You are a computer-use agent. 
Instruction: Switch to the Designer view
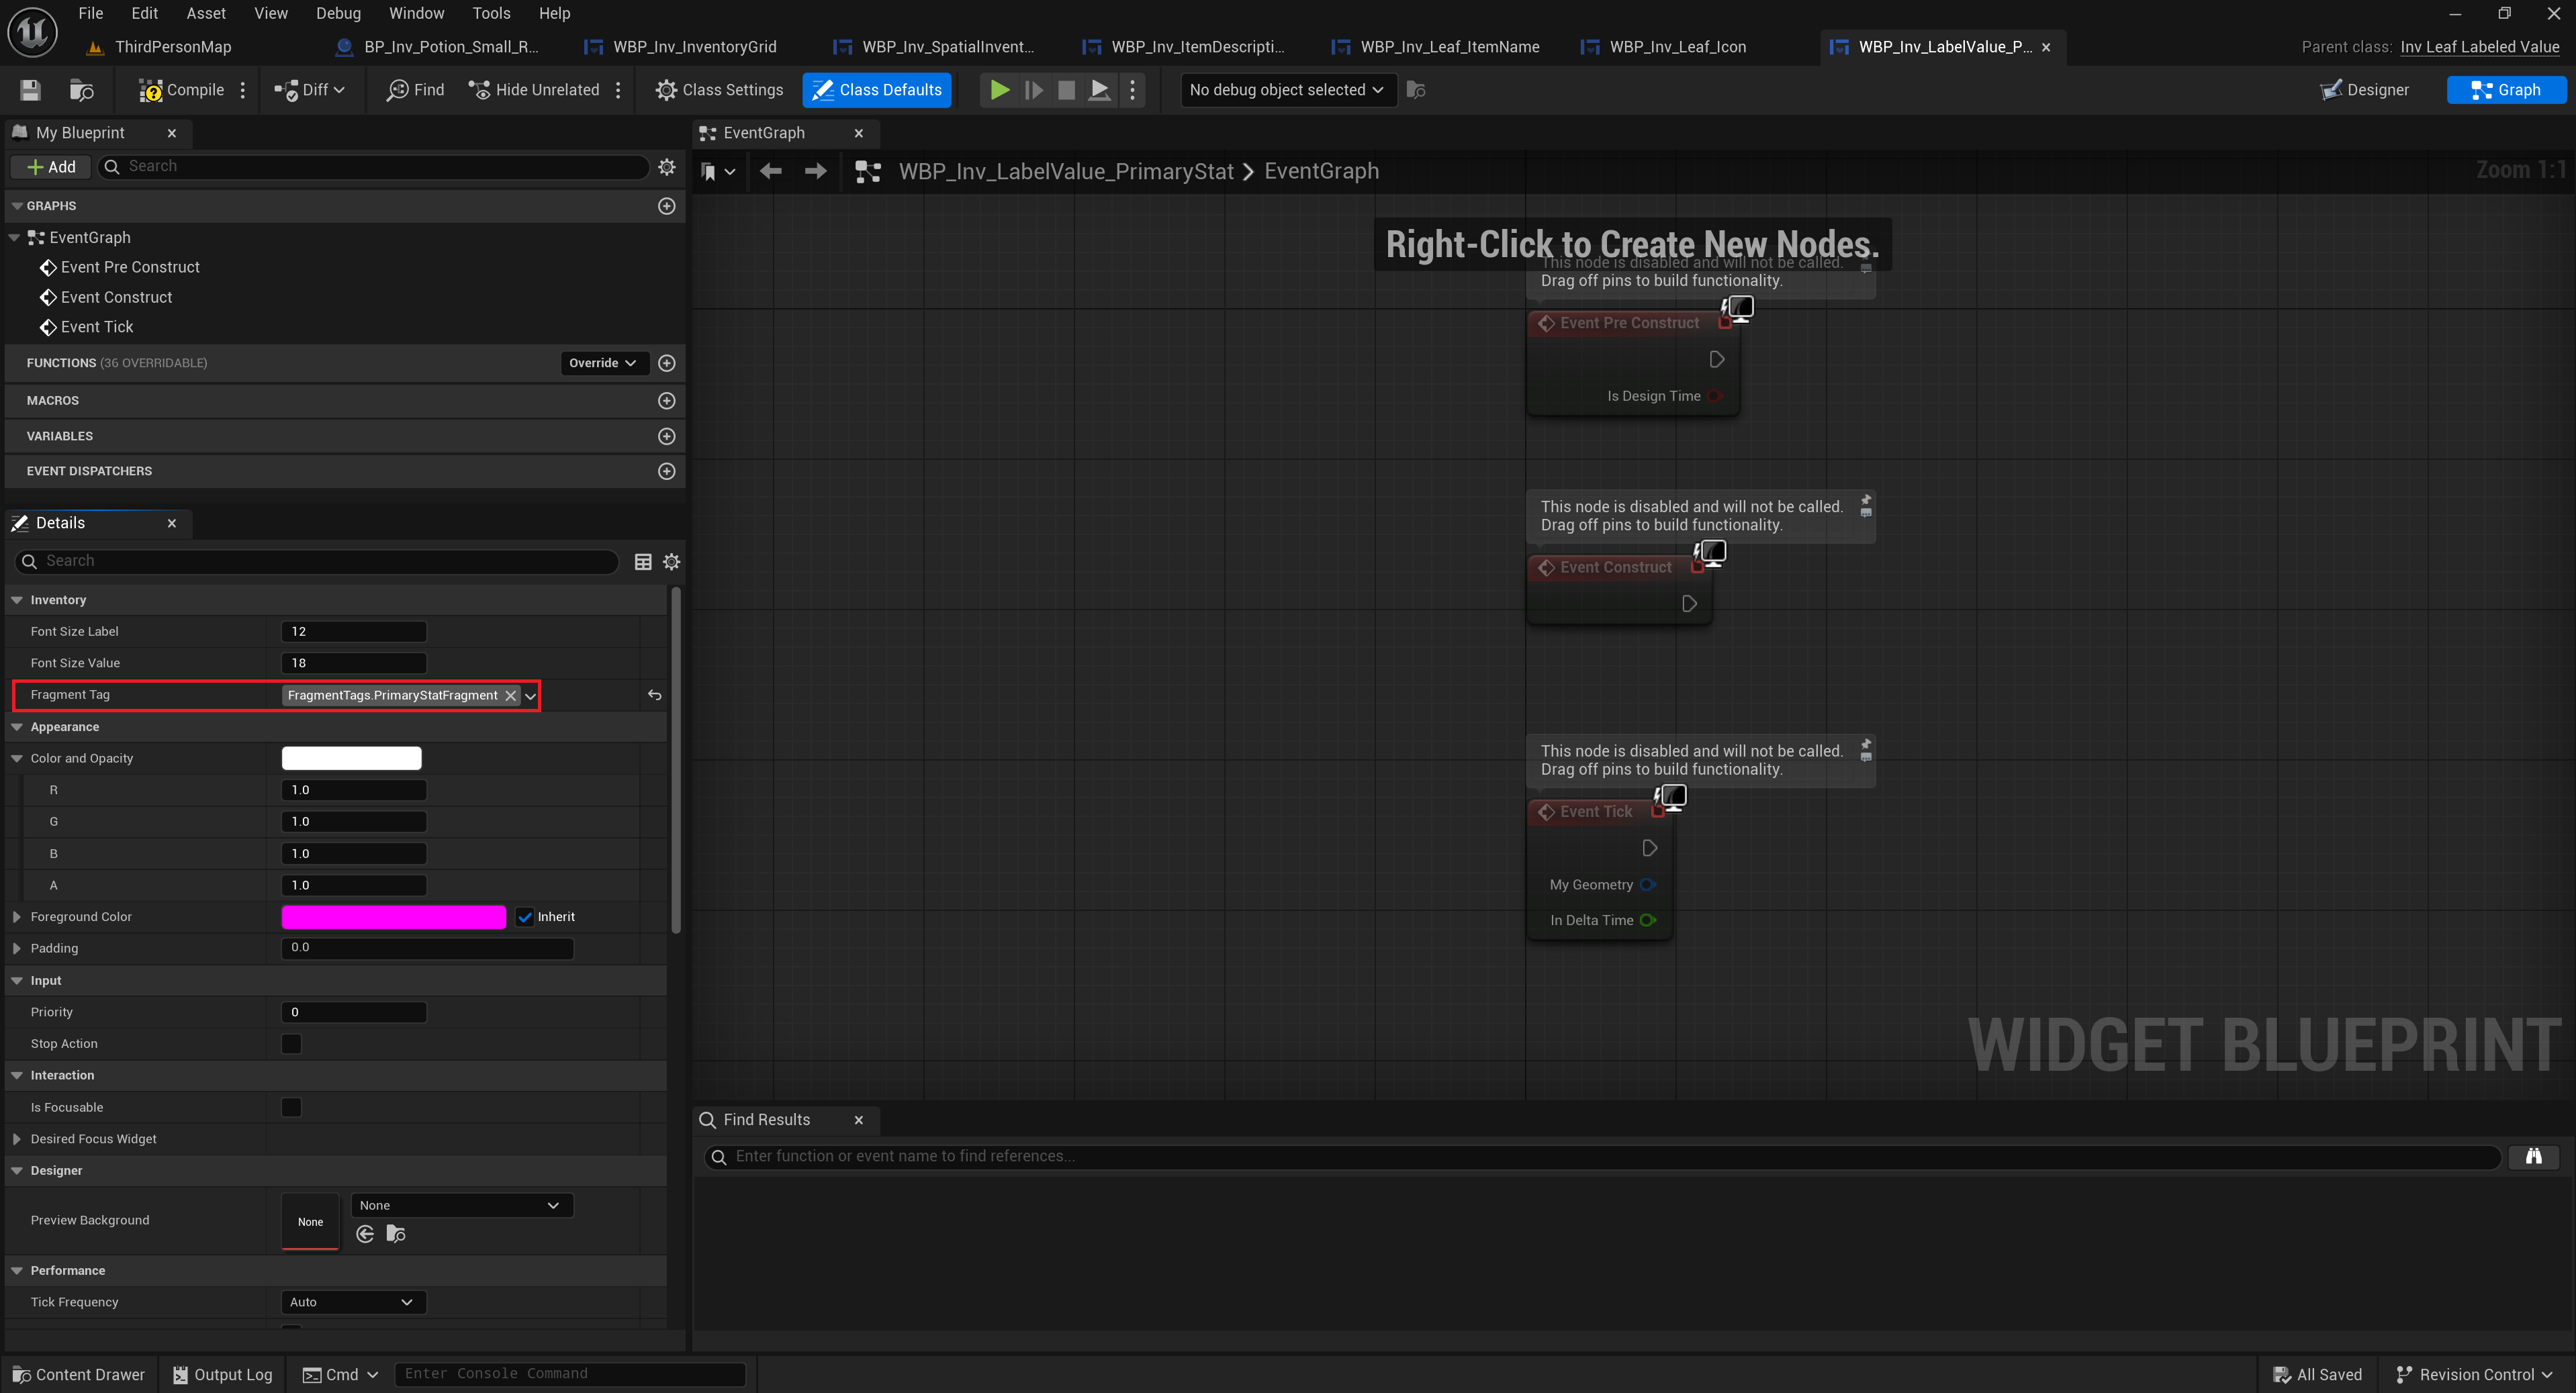[2365, 90]
